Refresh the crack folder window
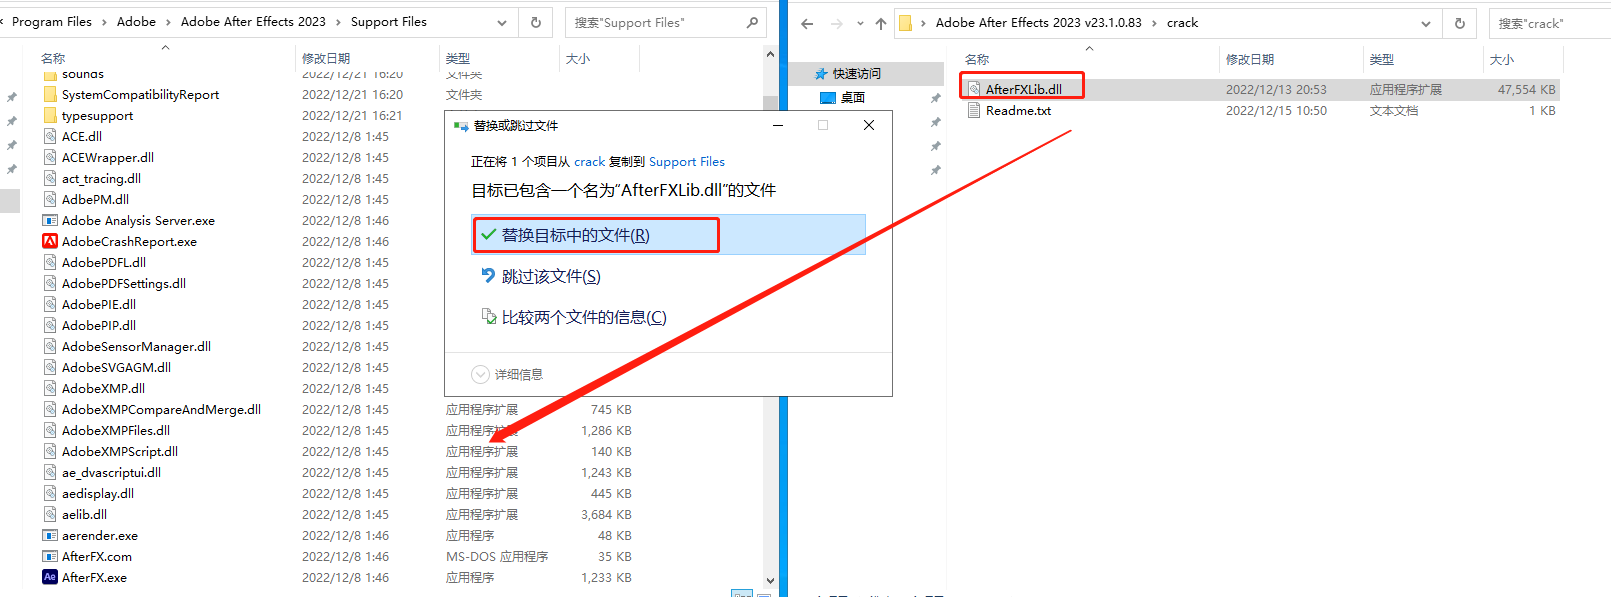Image resolution: width=1611 pixels, height=597 pixels. coord(1460,23)
